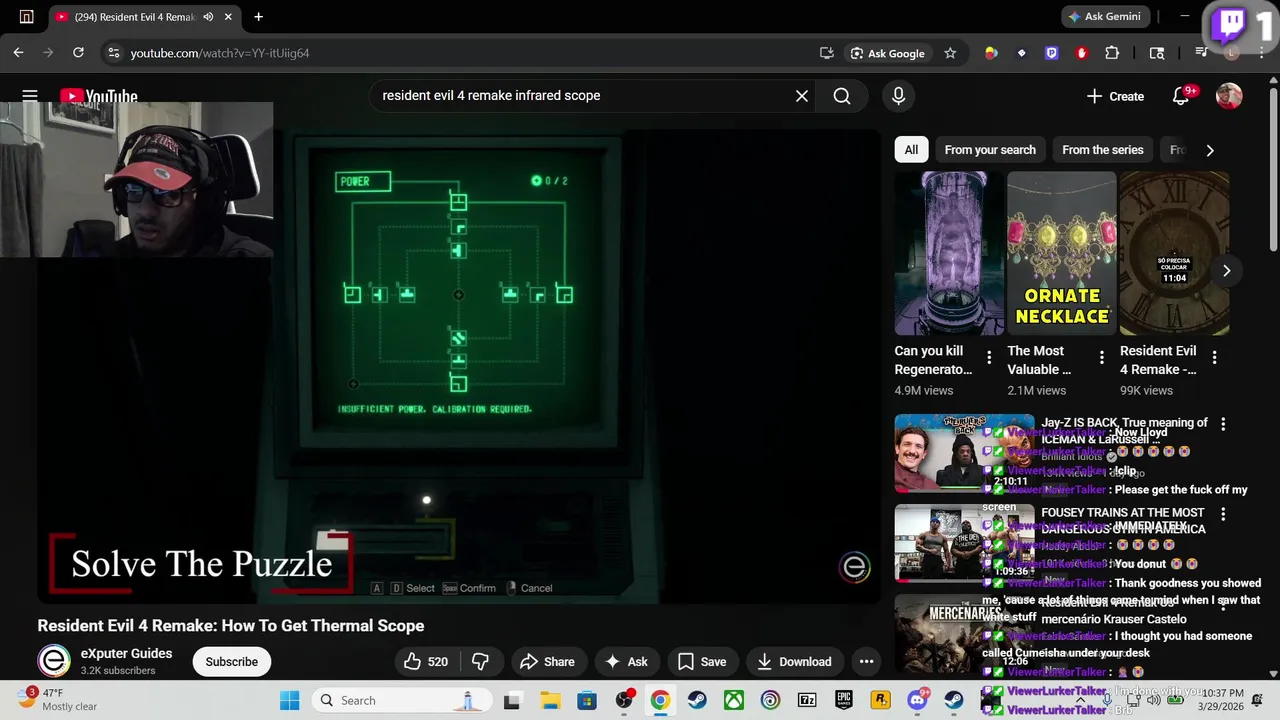Dislike the Thermal Scope video
This screenshot has height=720, width=1280.
pos(481,661)
